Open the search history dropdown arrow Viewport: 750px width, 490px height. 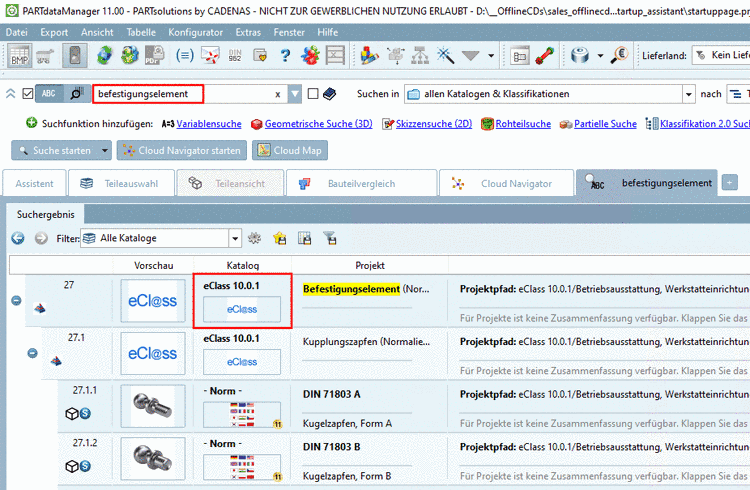(x=295, y=94)
